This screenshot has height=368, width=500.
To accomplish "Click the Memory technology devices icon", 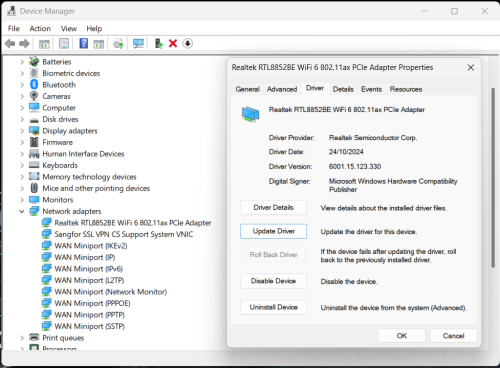I will 34,176.
